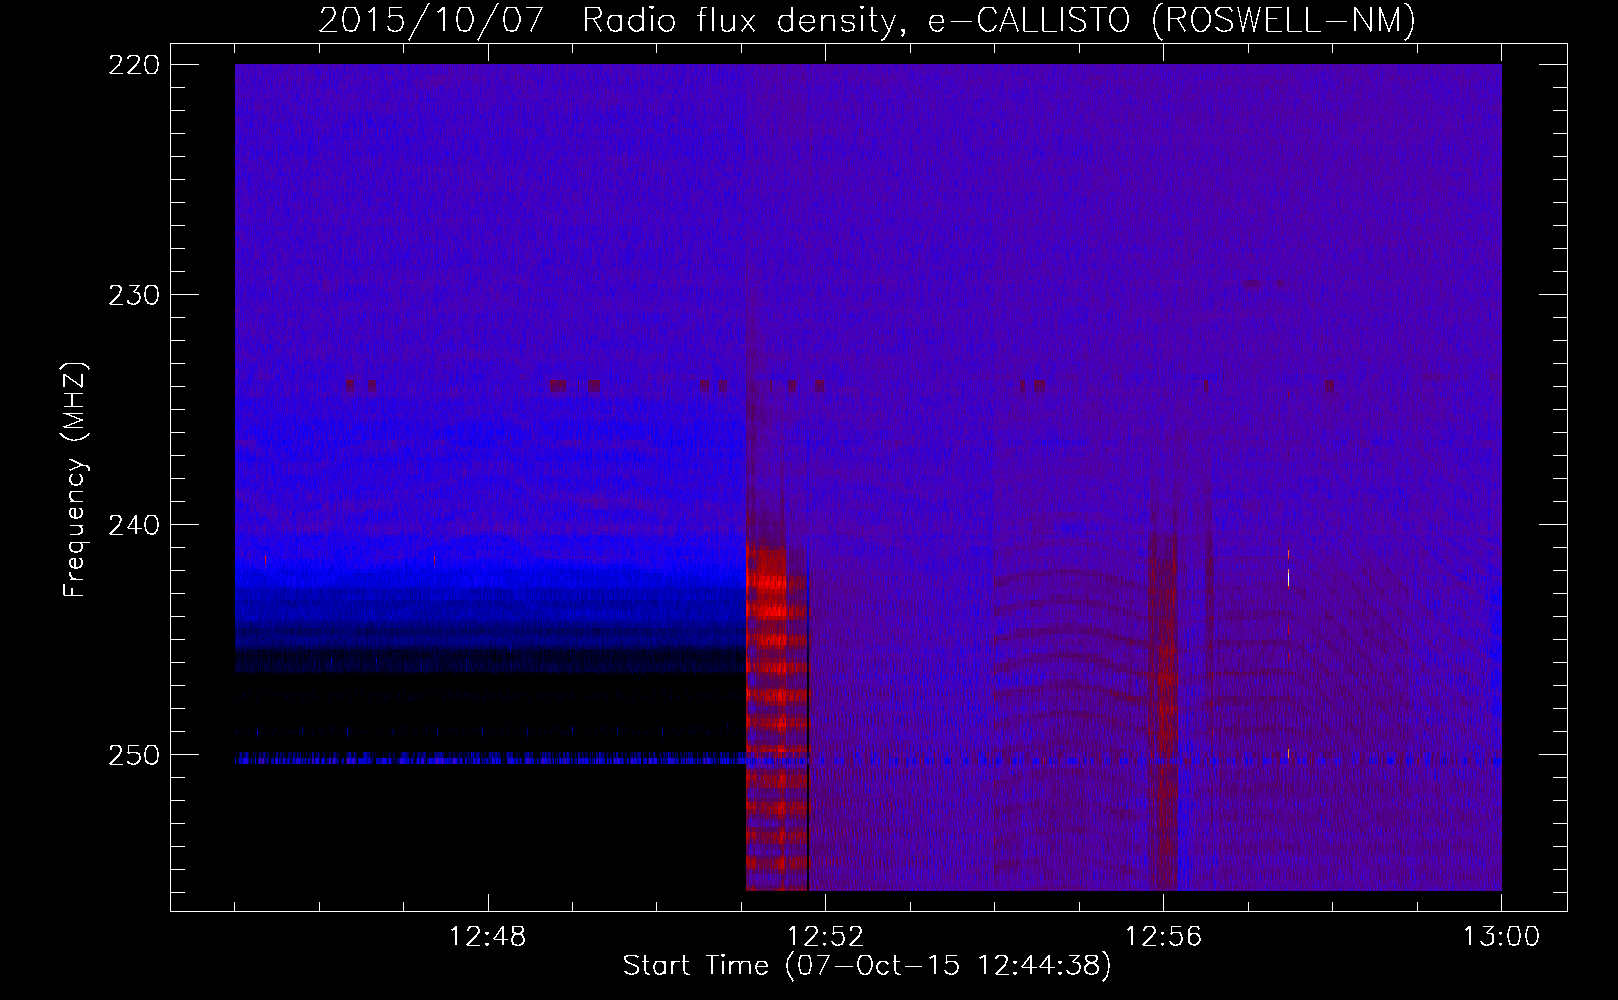This screenshot has width=1618, height=1000.
Task: Click the "220" frequency tick label
Action: point(133,65)
